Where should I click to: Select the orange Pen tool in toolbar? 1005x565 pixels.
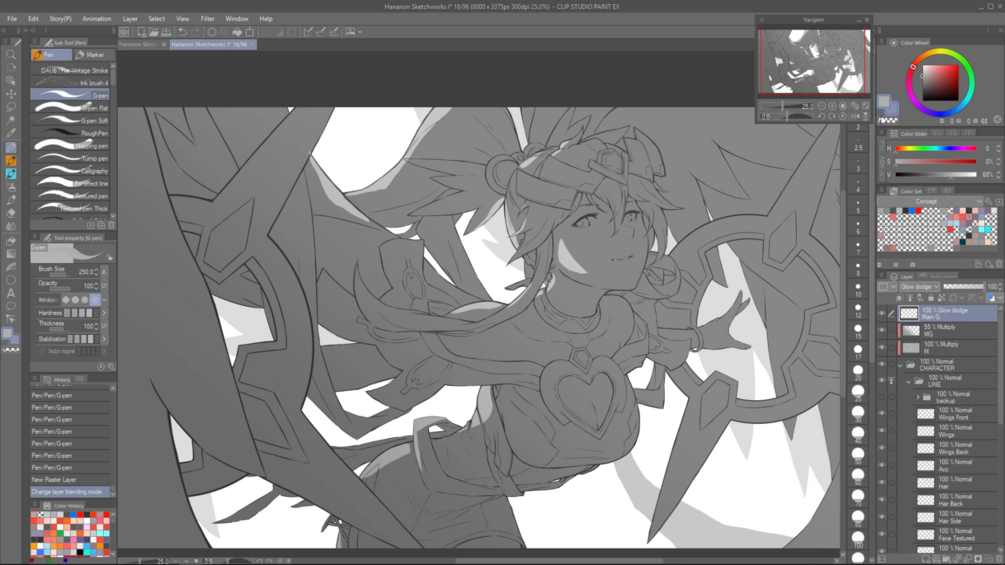pyautogui.click(x=11, y=160)
